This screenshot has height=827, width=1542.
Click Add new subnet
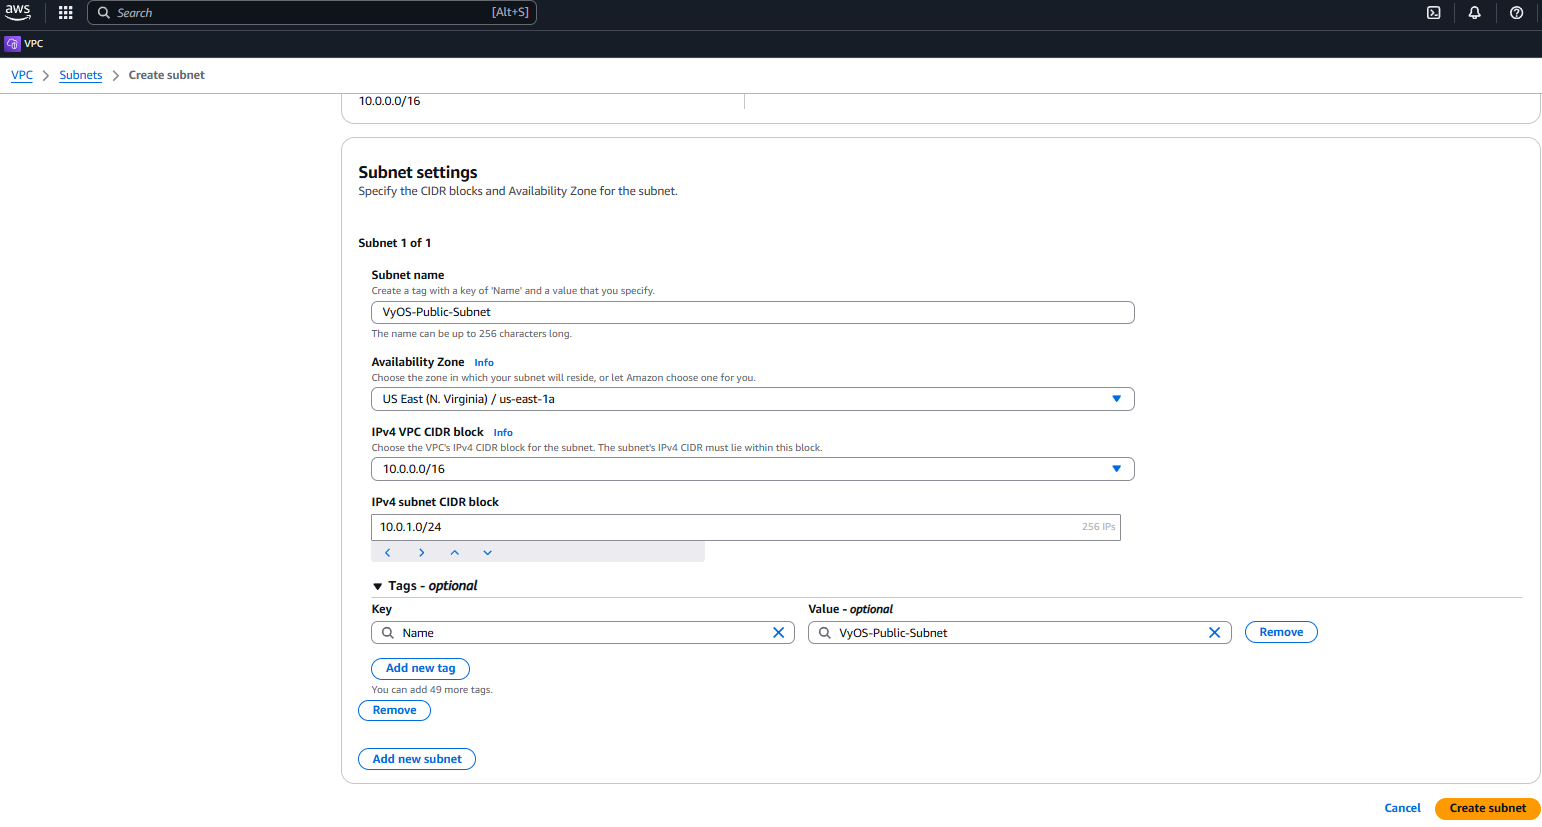pyautogui.click(x=416, y=758)
